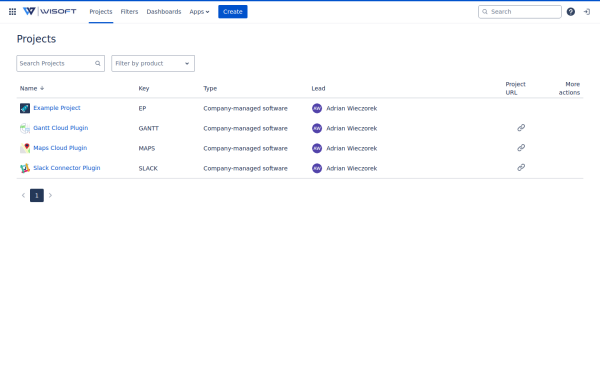Screen dimensions: 600x375
Task: Go to next page arrow
Action: [50, 196]
